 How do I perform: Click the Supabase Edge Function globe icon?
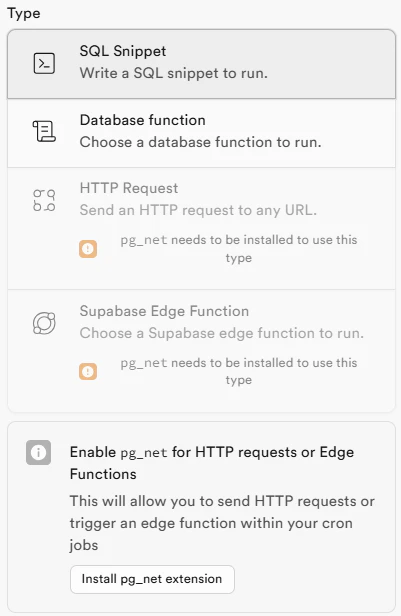pos(44,323)
